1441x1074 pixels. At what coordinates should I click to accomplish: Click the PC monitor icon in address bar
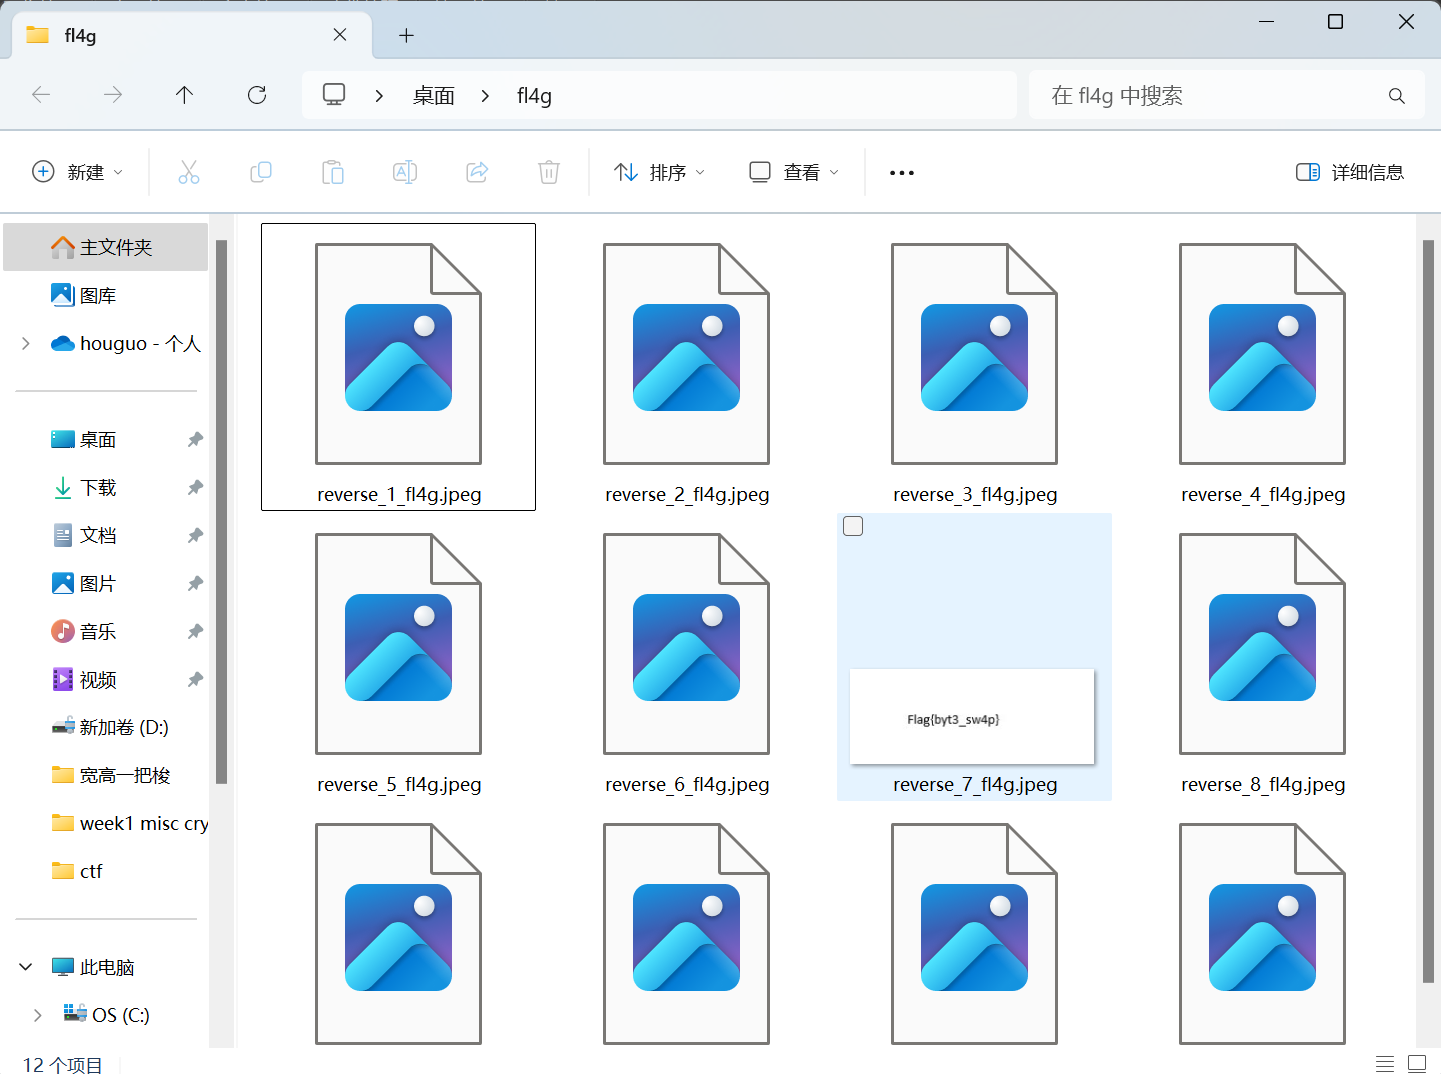334,95
